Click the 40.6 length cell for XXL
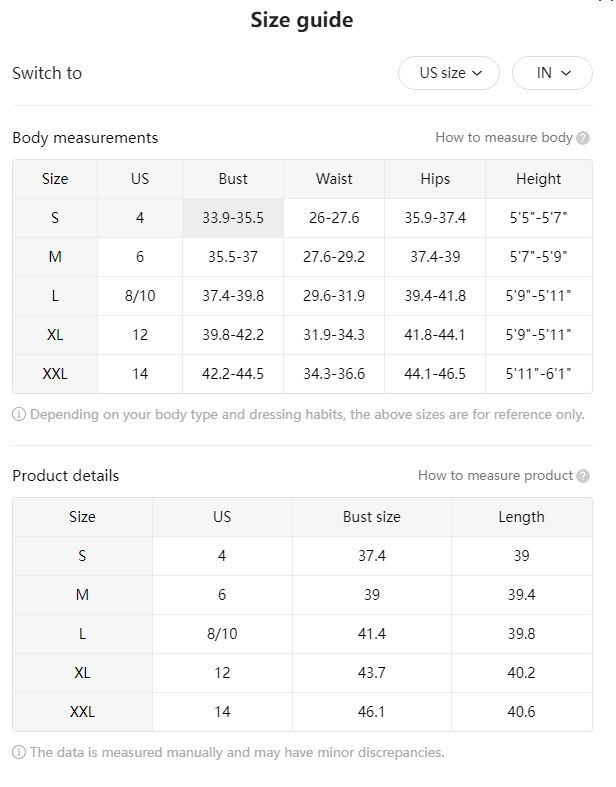The image size is (616, 787). click(522, 712)
